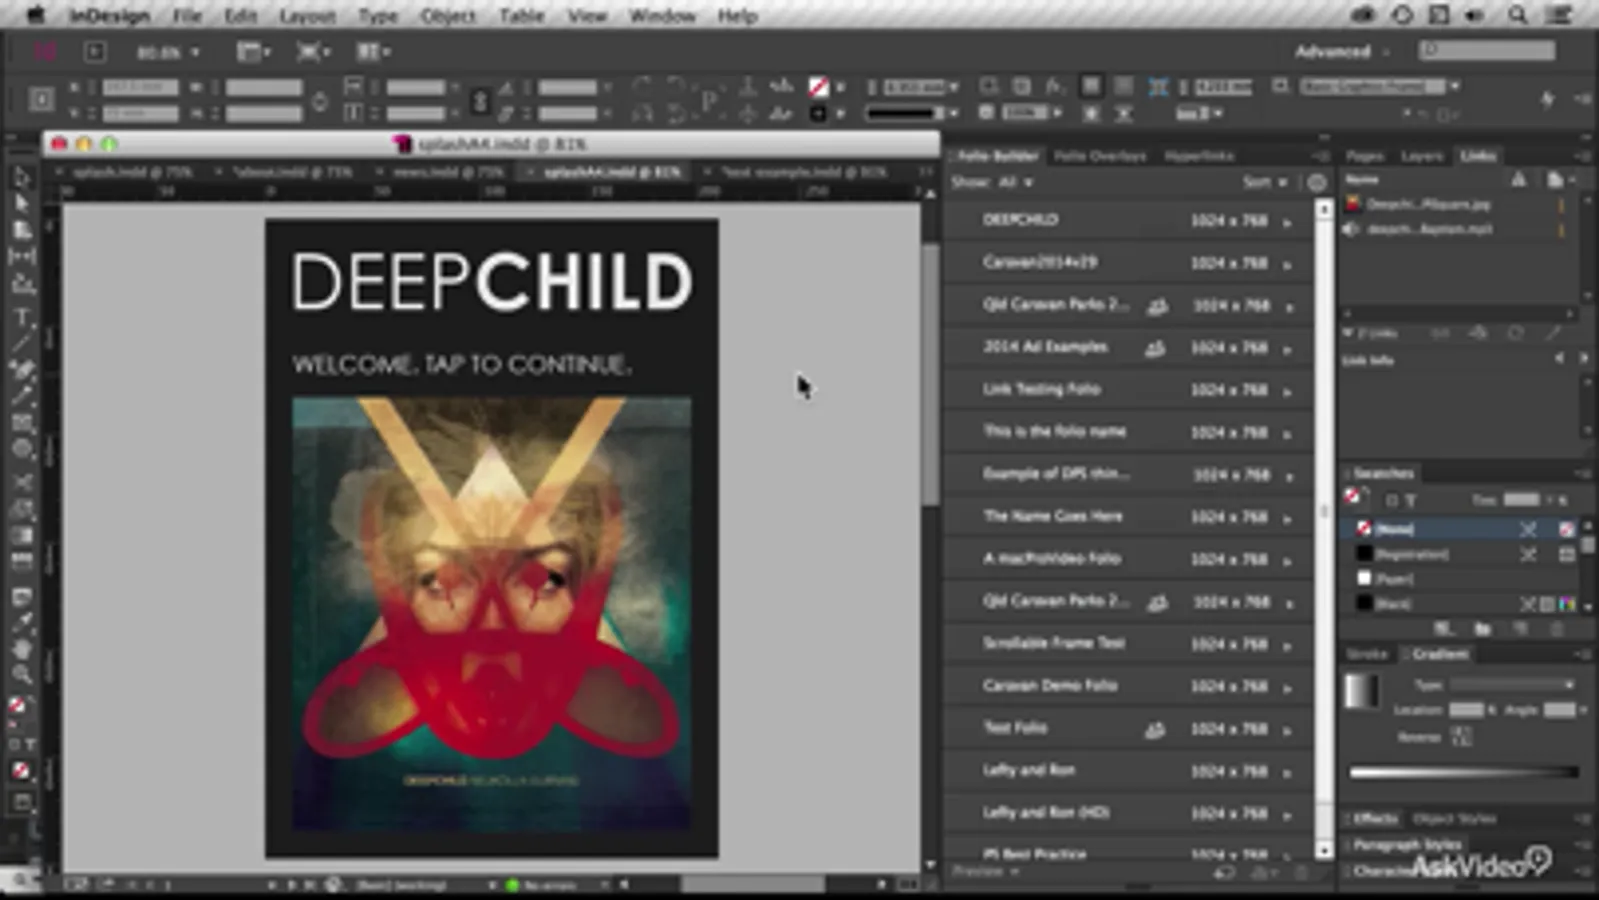Select the [Black] swatch
The image size is (1599, 900).
click(x=1461, y=604)
